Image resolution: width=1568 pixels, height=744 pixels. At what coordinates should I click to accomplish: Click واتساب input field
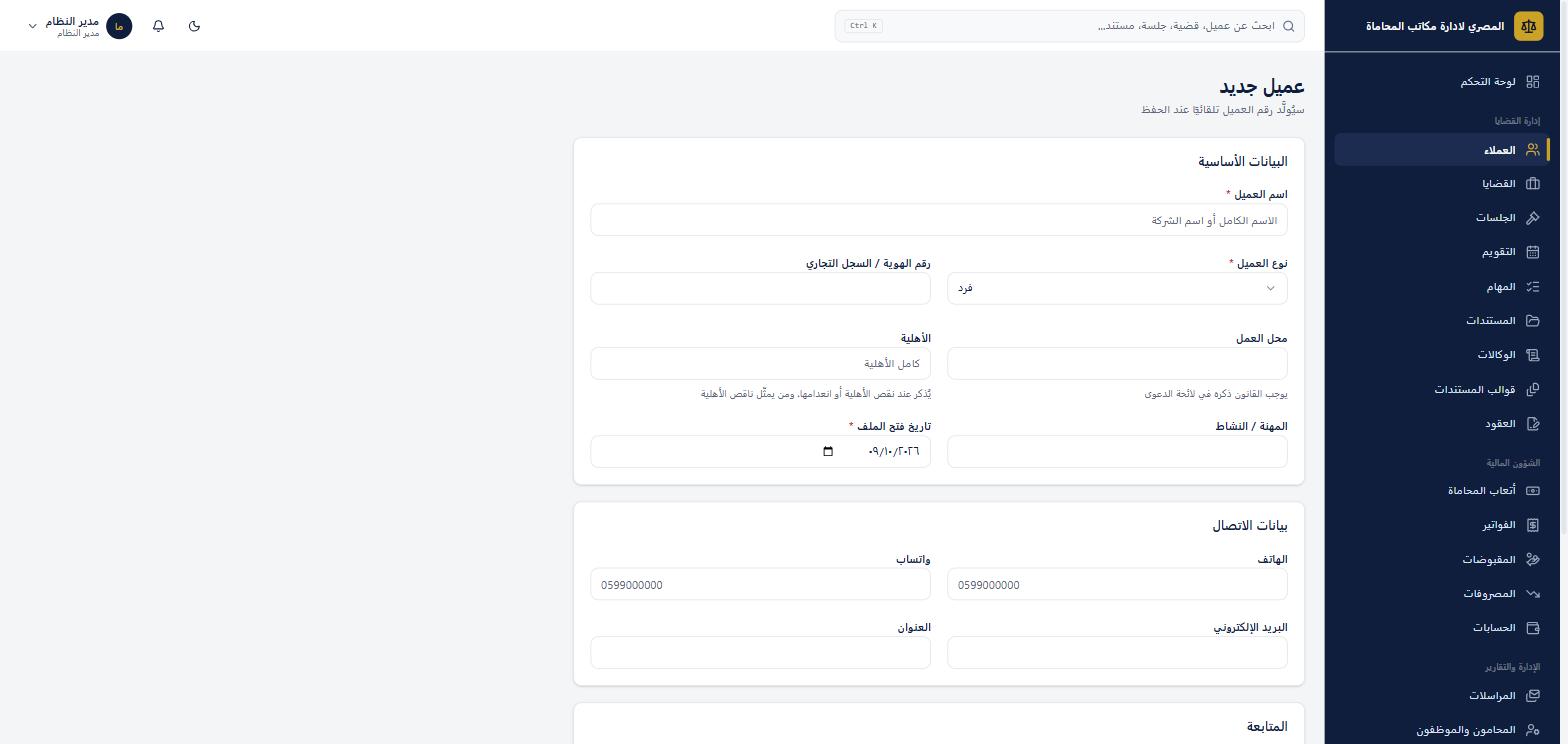coord(760,585)
